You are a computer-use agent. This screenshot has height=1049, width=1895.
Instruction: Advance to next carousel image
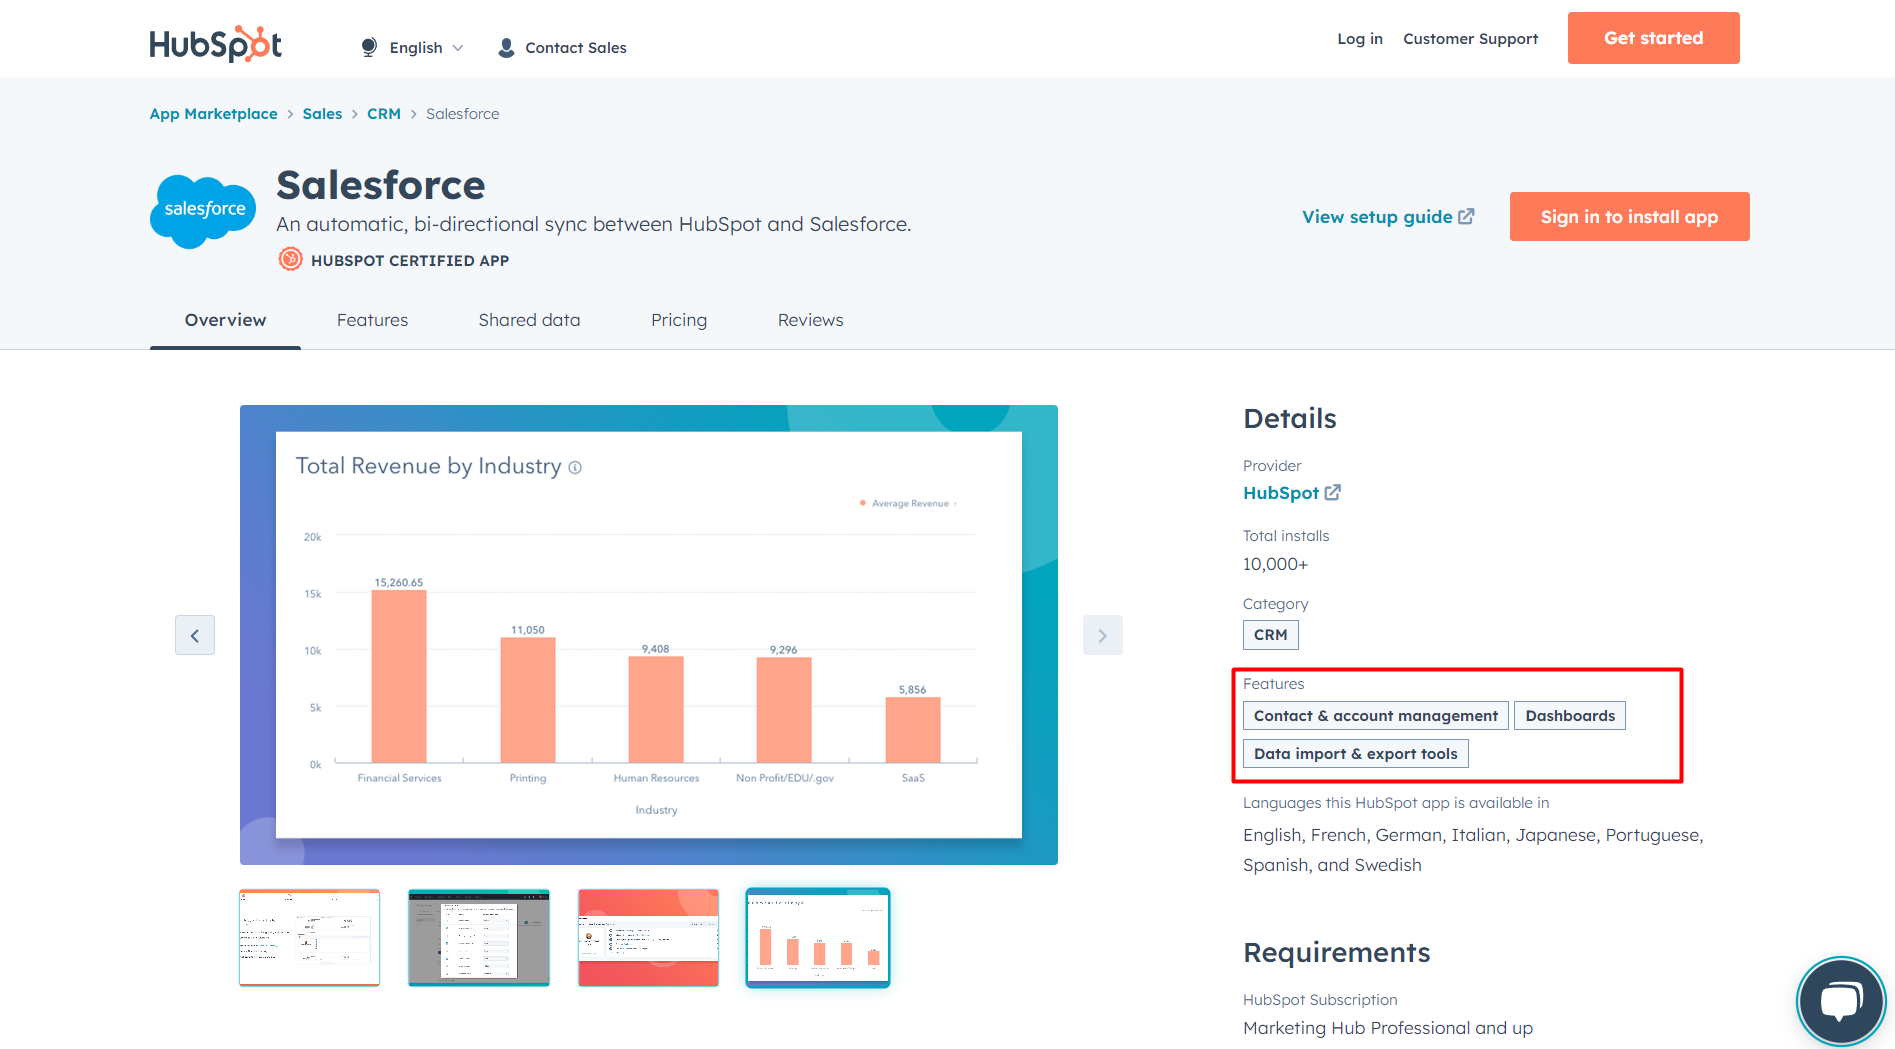point(1102,635)
